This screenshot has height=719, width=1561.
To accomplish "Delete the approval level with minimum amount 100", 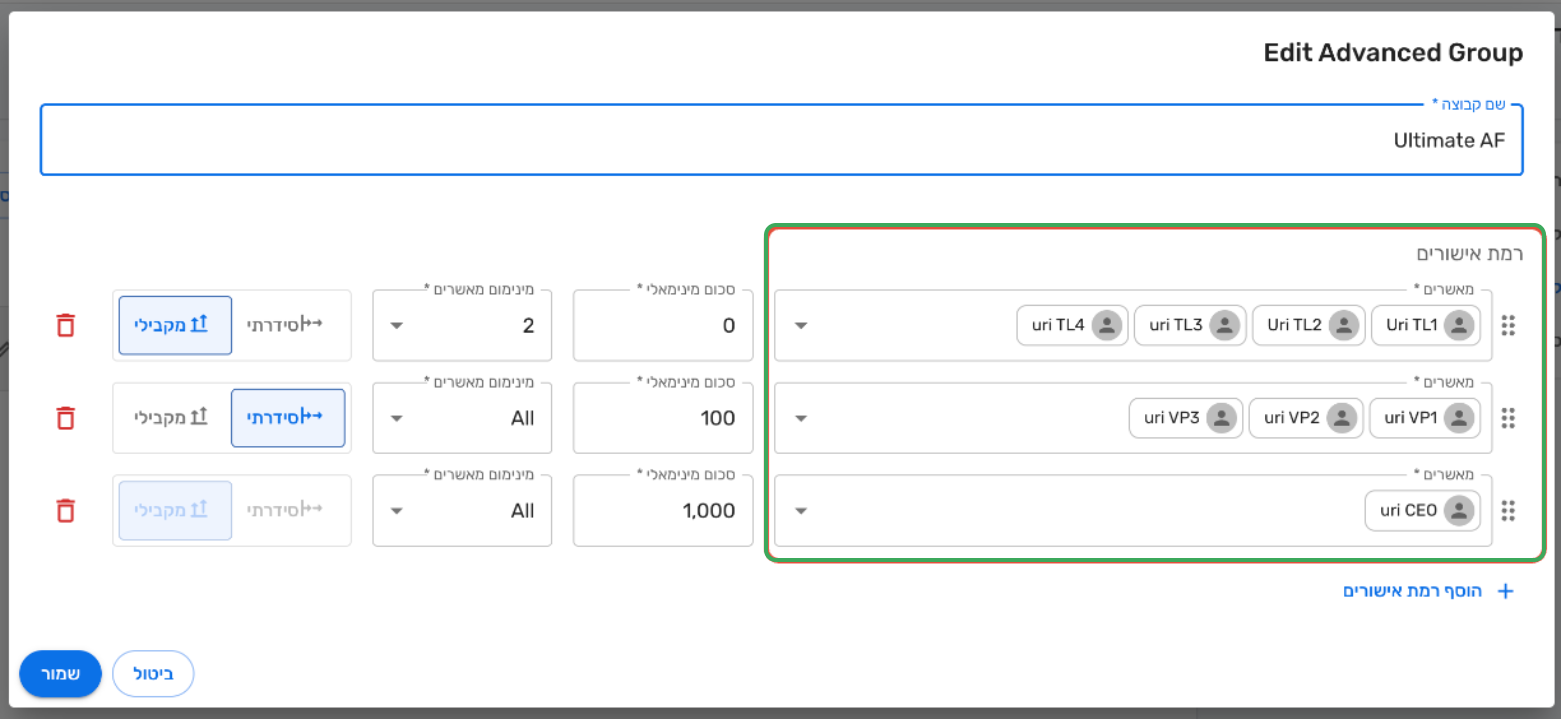I will click(x=65, y=418).
